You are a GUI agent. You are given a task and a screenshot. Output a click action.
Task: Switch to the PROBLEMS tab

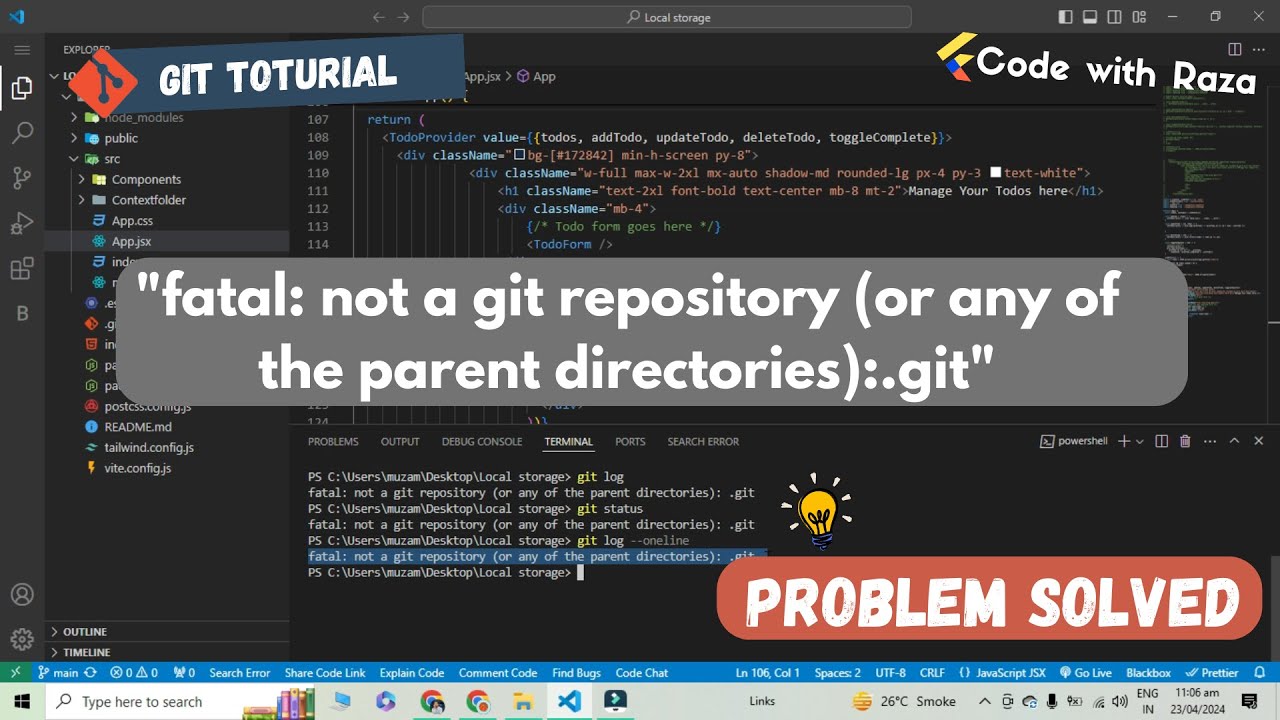pyautogui.click(x=333, y=441)
